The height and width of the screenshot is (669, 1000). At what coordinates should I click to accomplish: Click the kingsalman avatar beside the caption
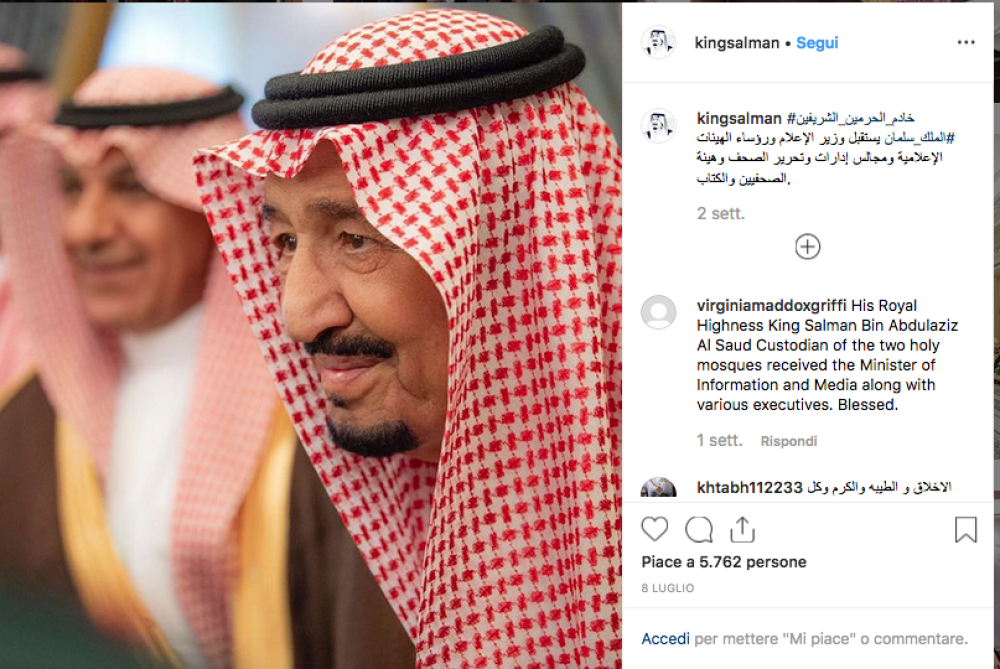tap(658, 125)
